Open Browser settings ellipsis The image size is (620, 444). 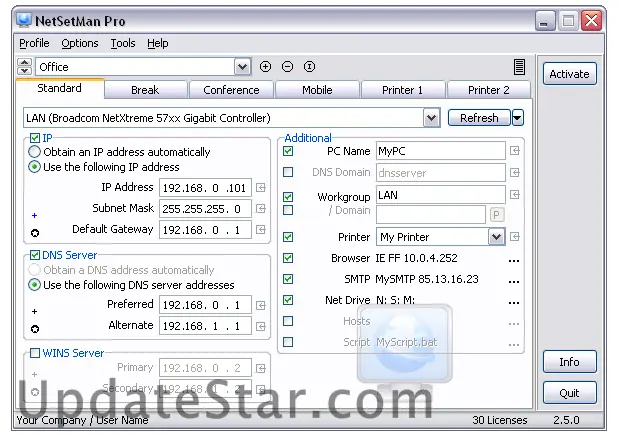[514, 261]
